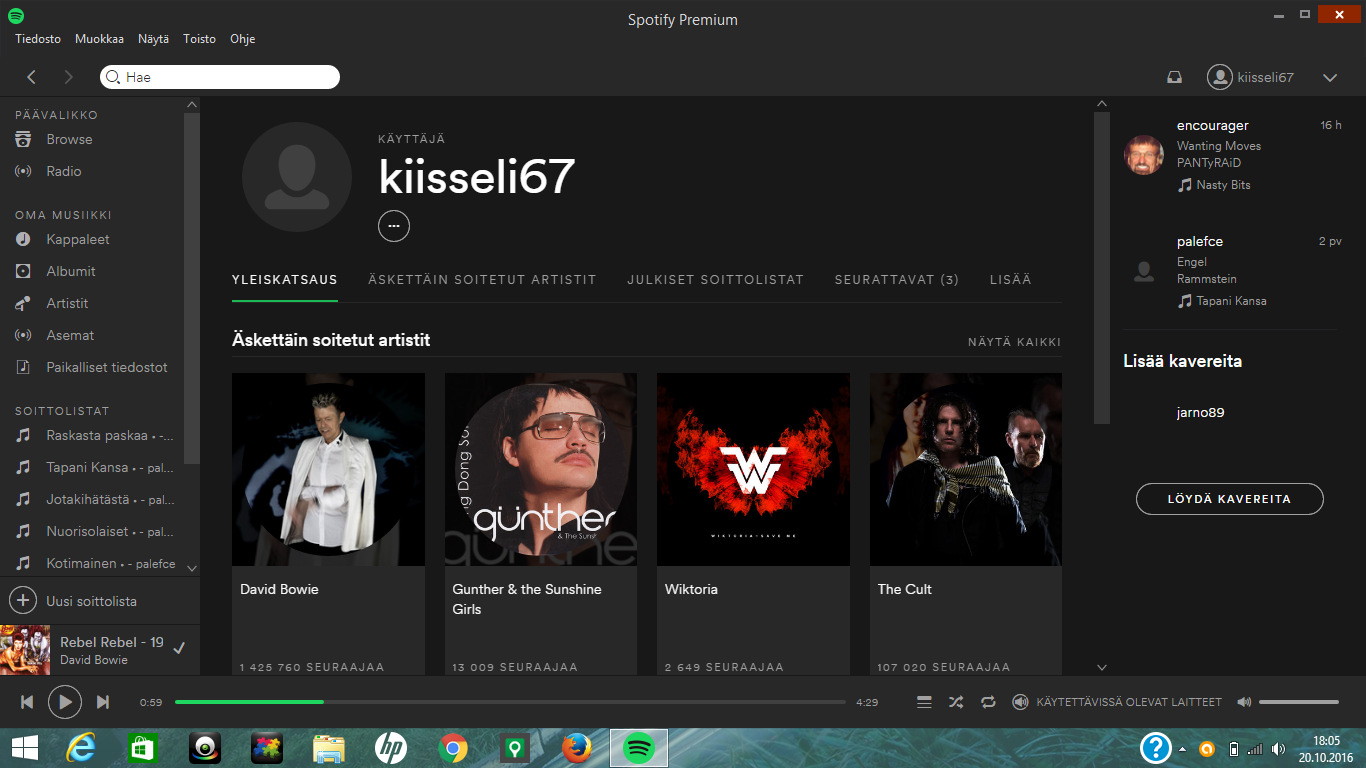Image resolution: width=1366 pixels, height=768 pixels.
Task: Open the play queue list icon
Action: click(924, 702)
